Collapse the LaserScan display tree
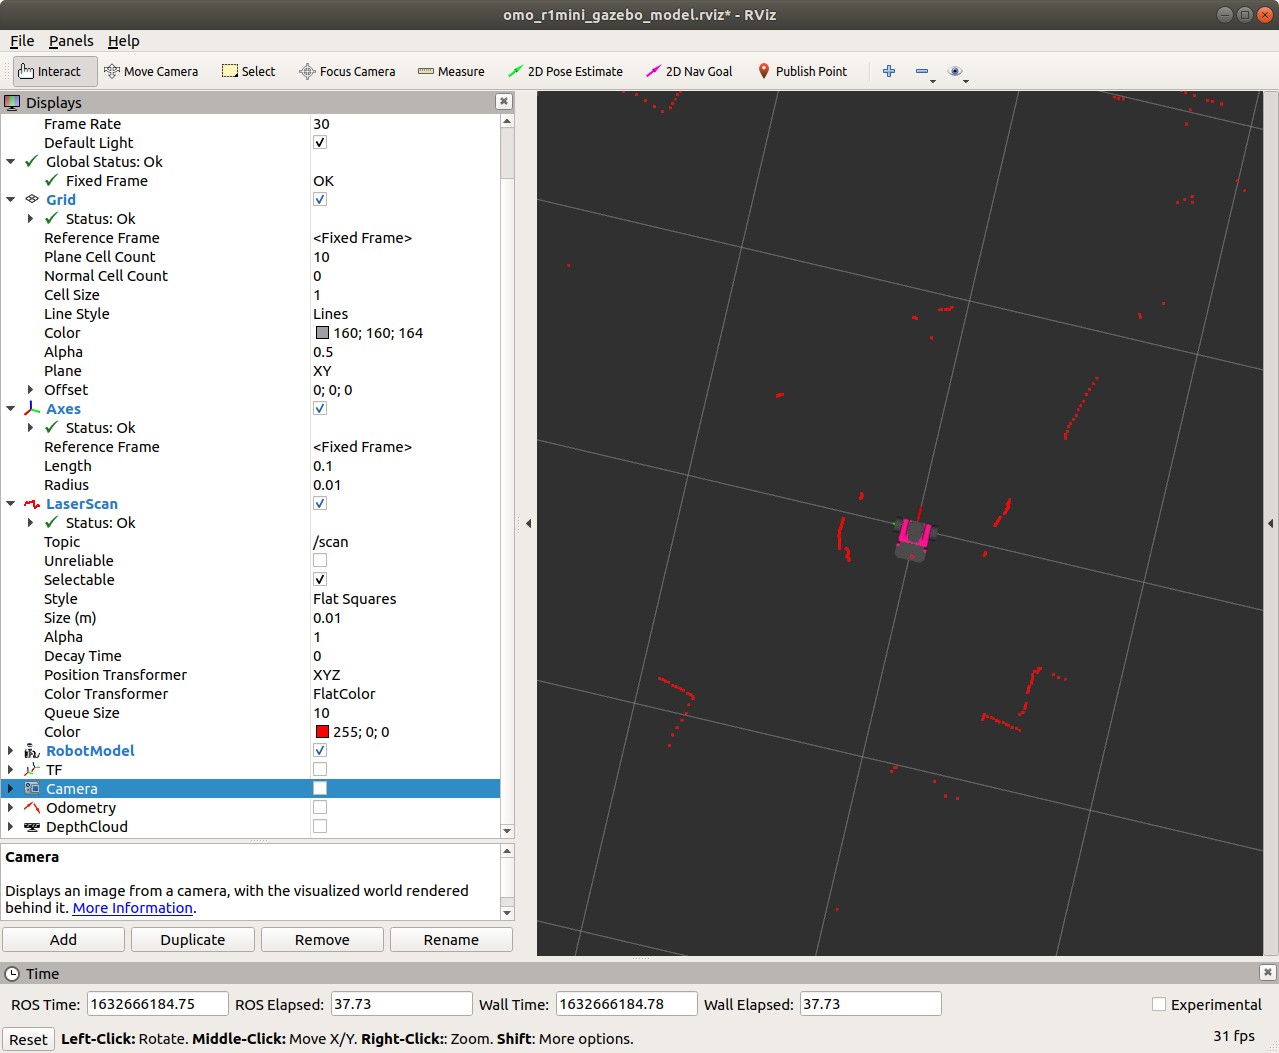 (11, 503)
